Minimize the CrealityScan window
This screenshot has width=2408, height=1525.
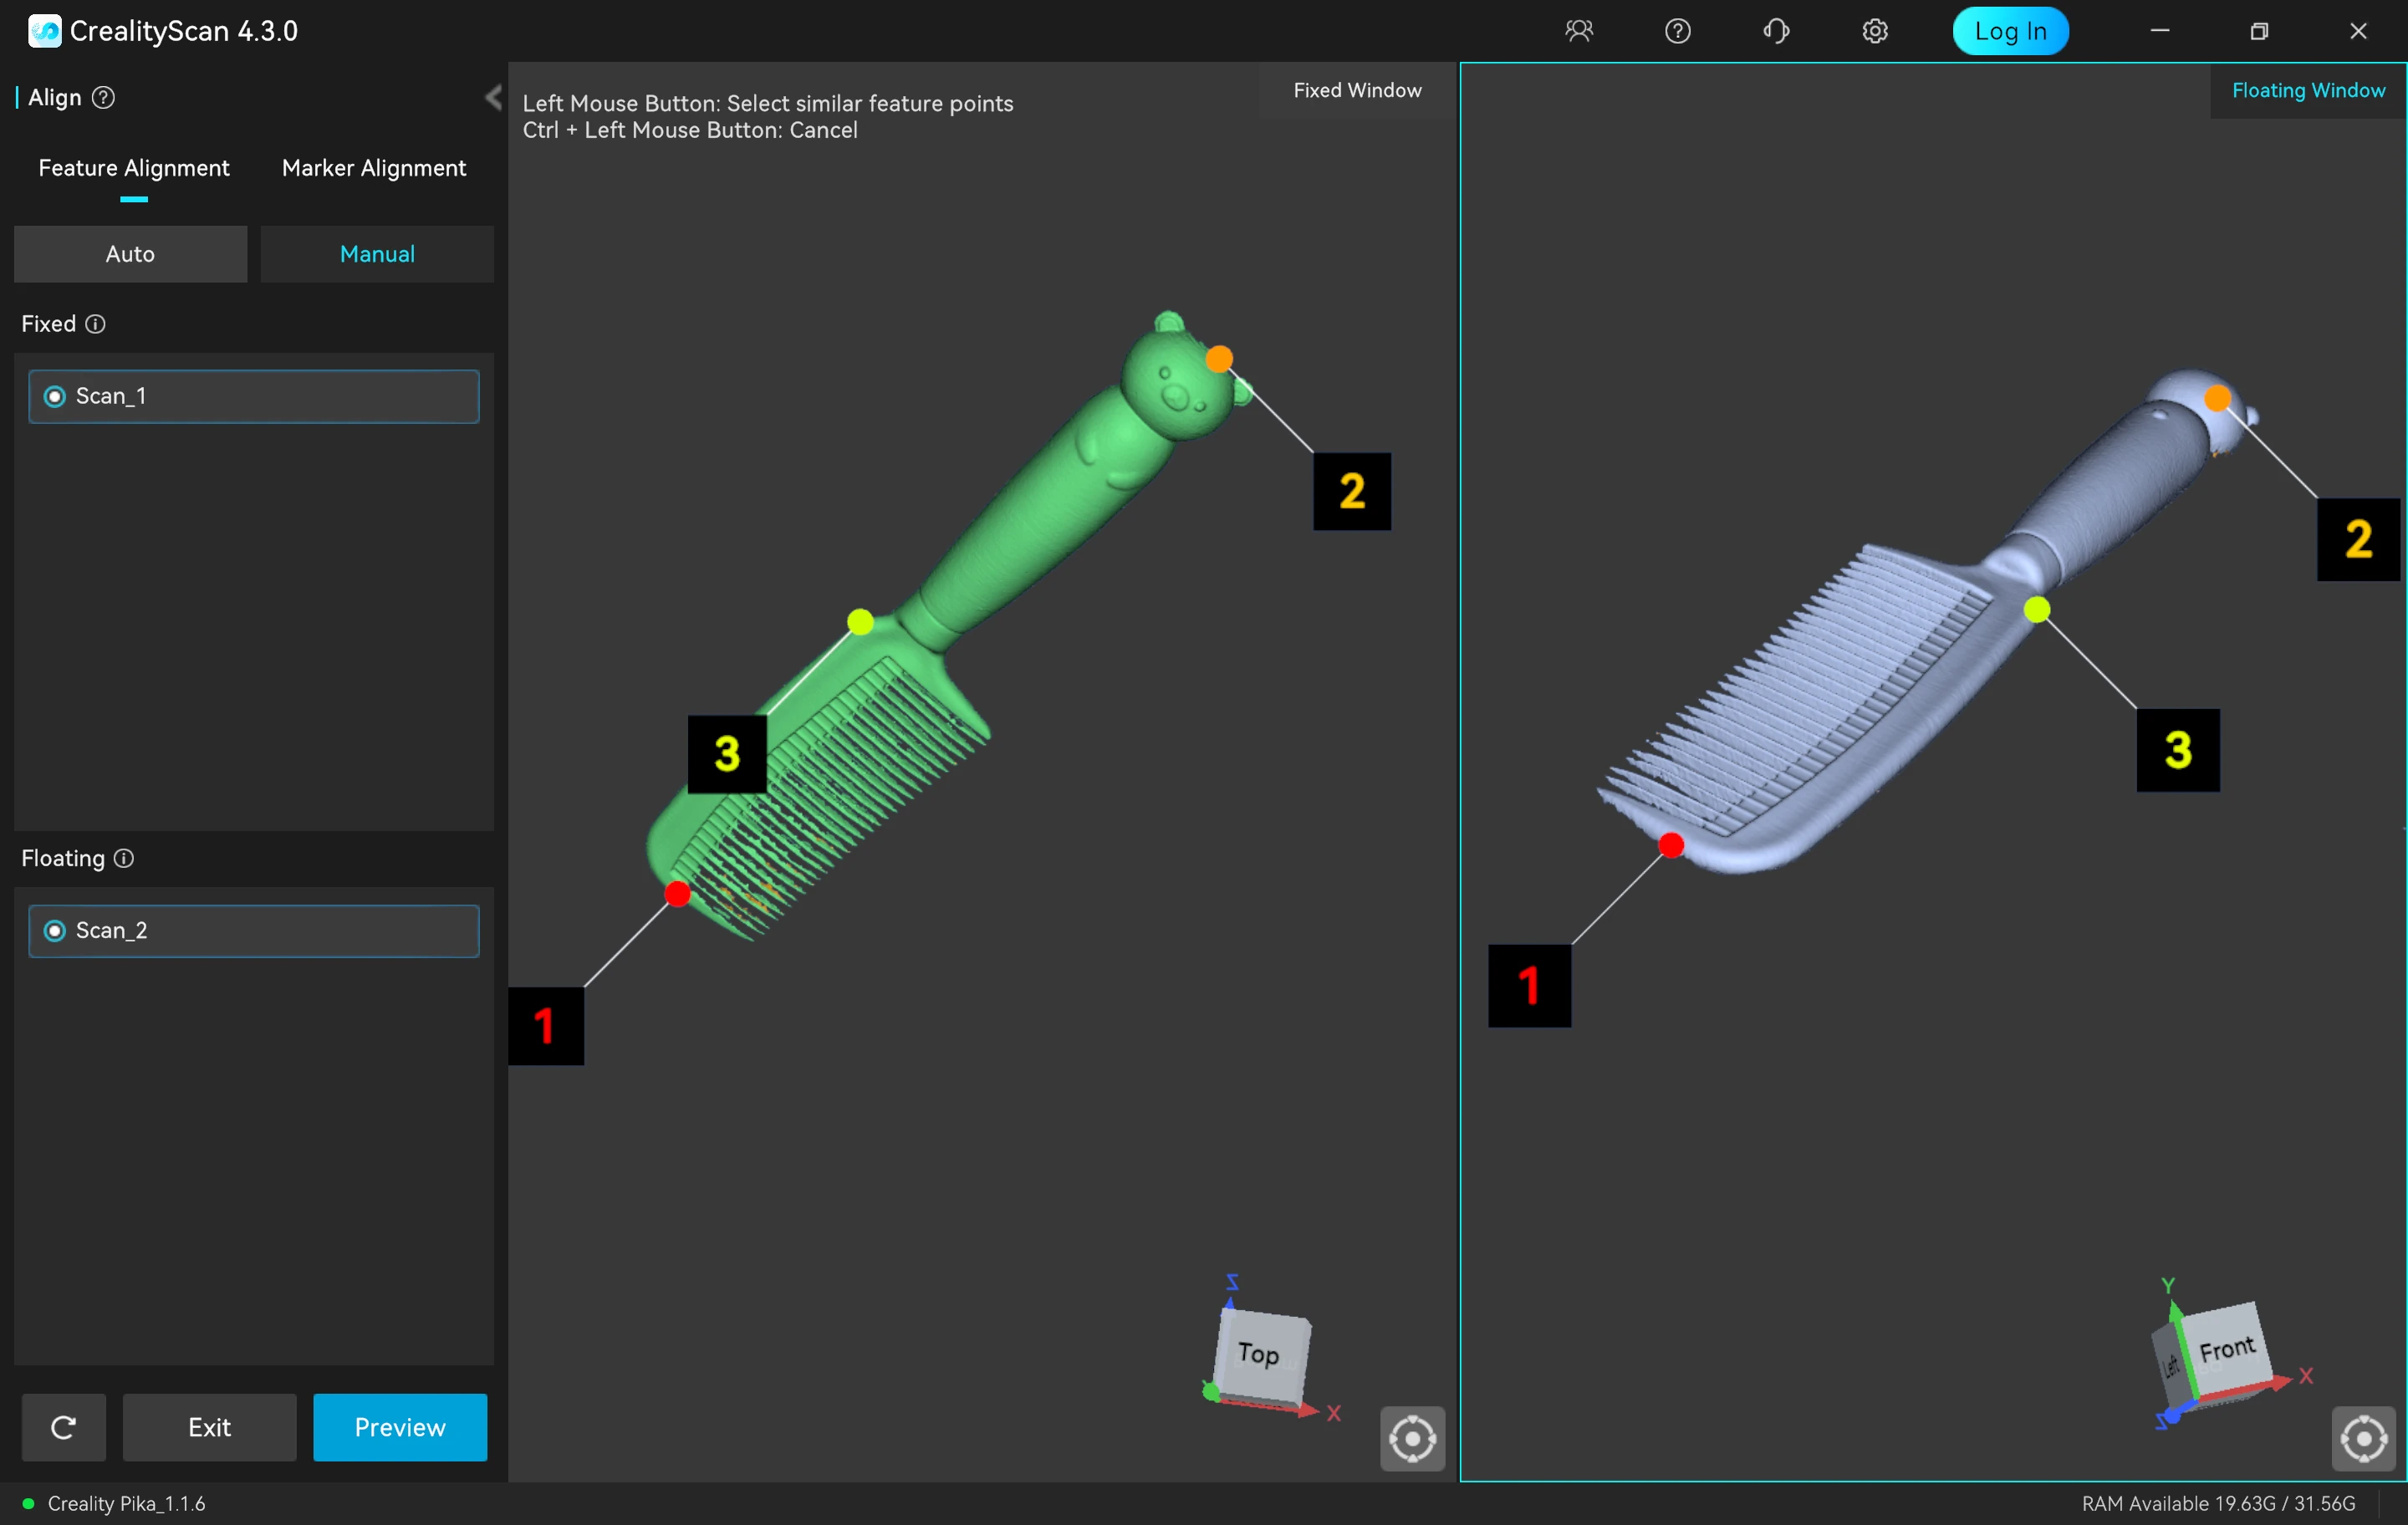tap(2160, 31)
